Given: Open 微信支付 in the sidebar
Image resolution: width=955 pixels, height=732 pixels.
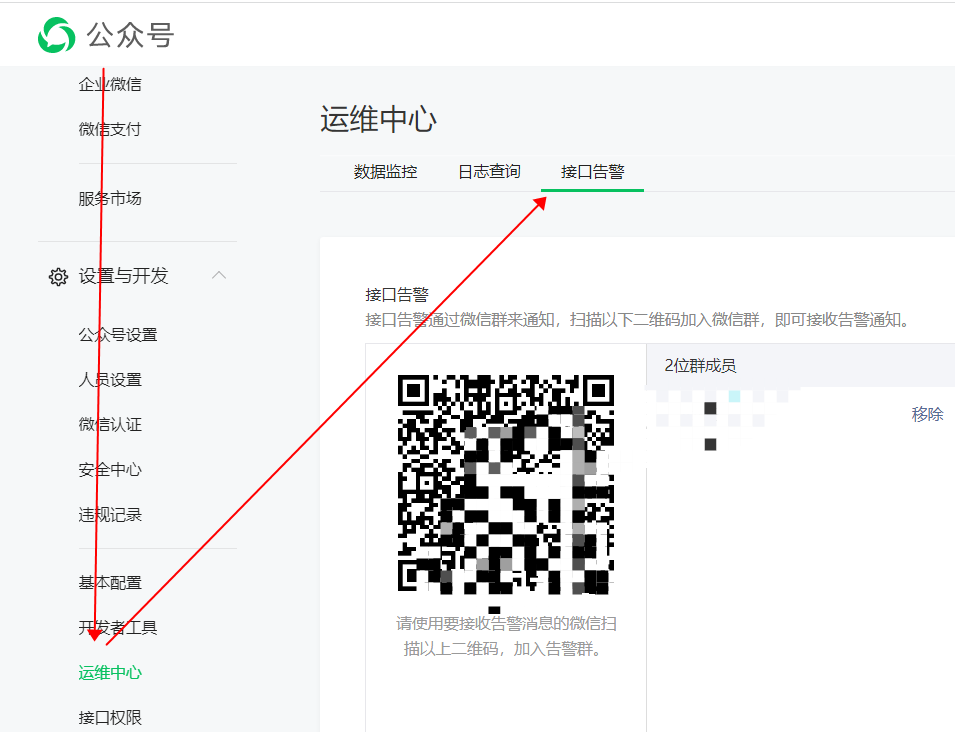Looking at the screenshot, I should coord(110,129).
